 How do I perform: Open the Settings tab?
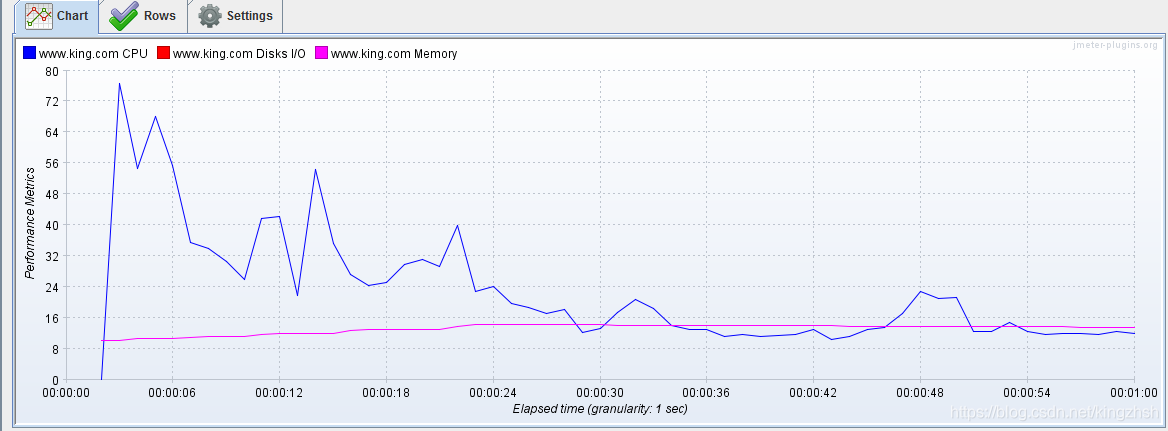click(x=236, y=16)
